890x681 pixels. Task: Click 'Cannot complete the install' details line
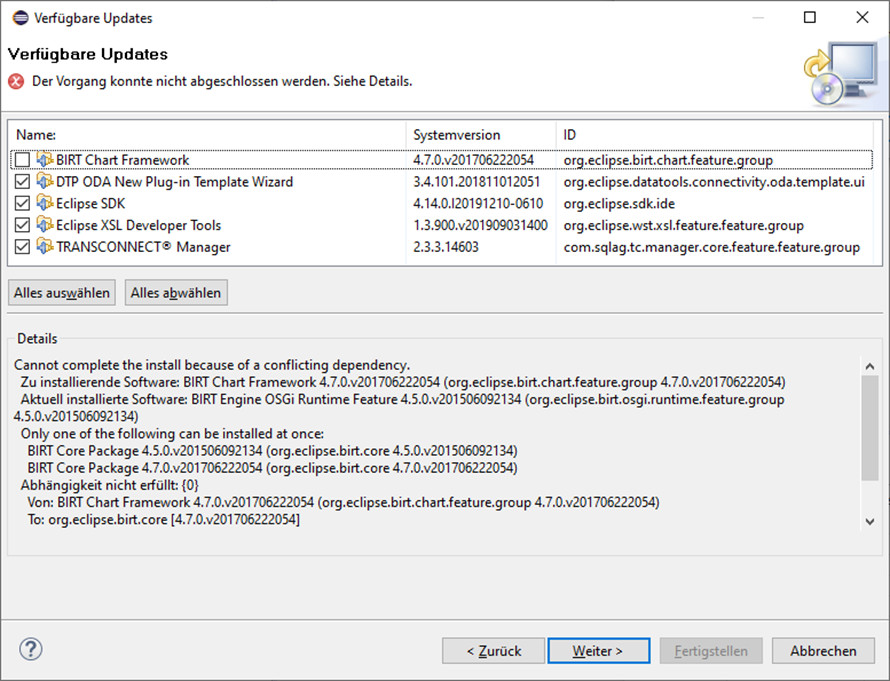pos(212,365)
